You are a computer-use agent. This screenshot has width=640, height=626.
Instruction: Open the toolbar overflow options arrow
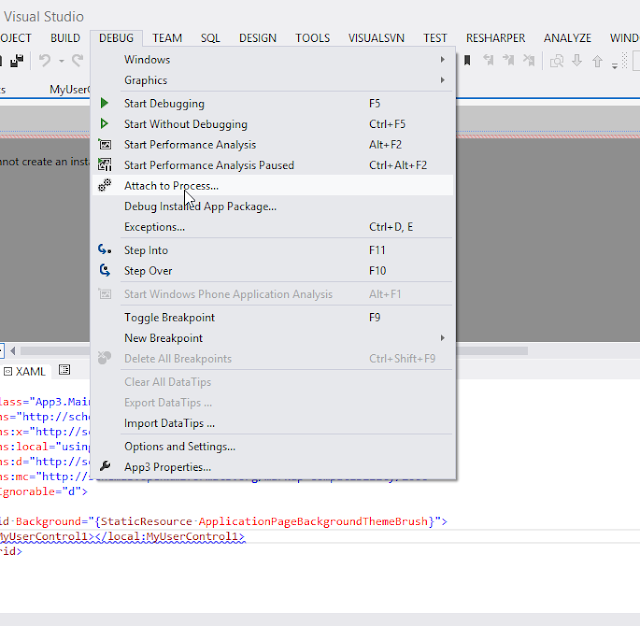pyautogui.click(x=615, y=66)
